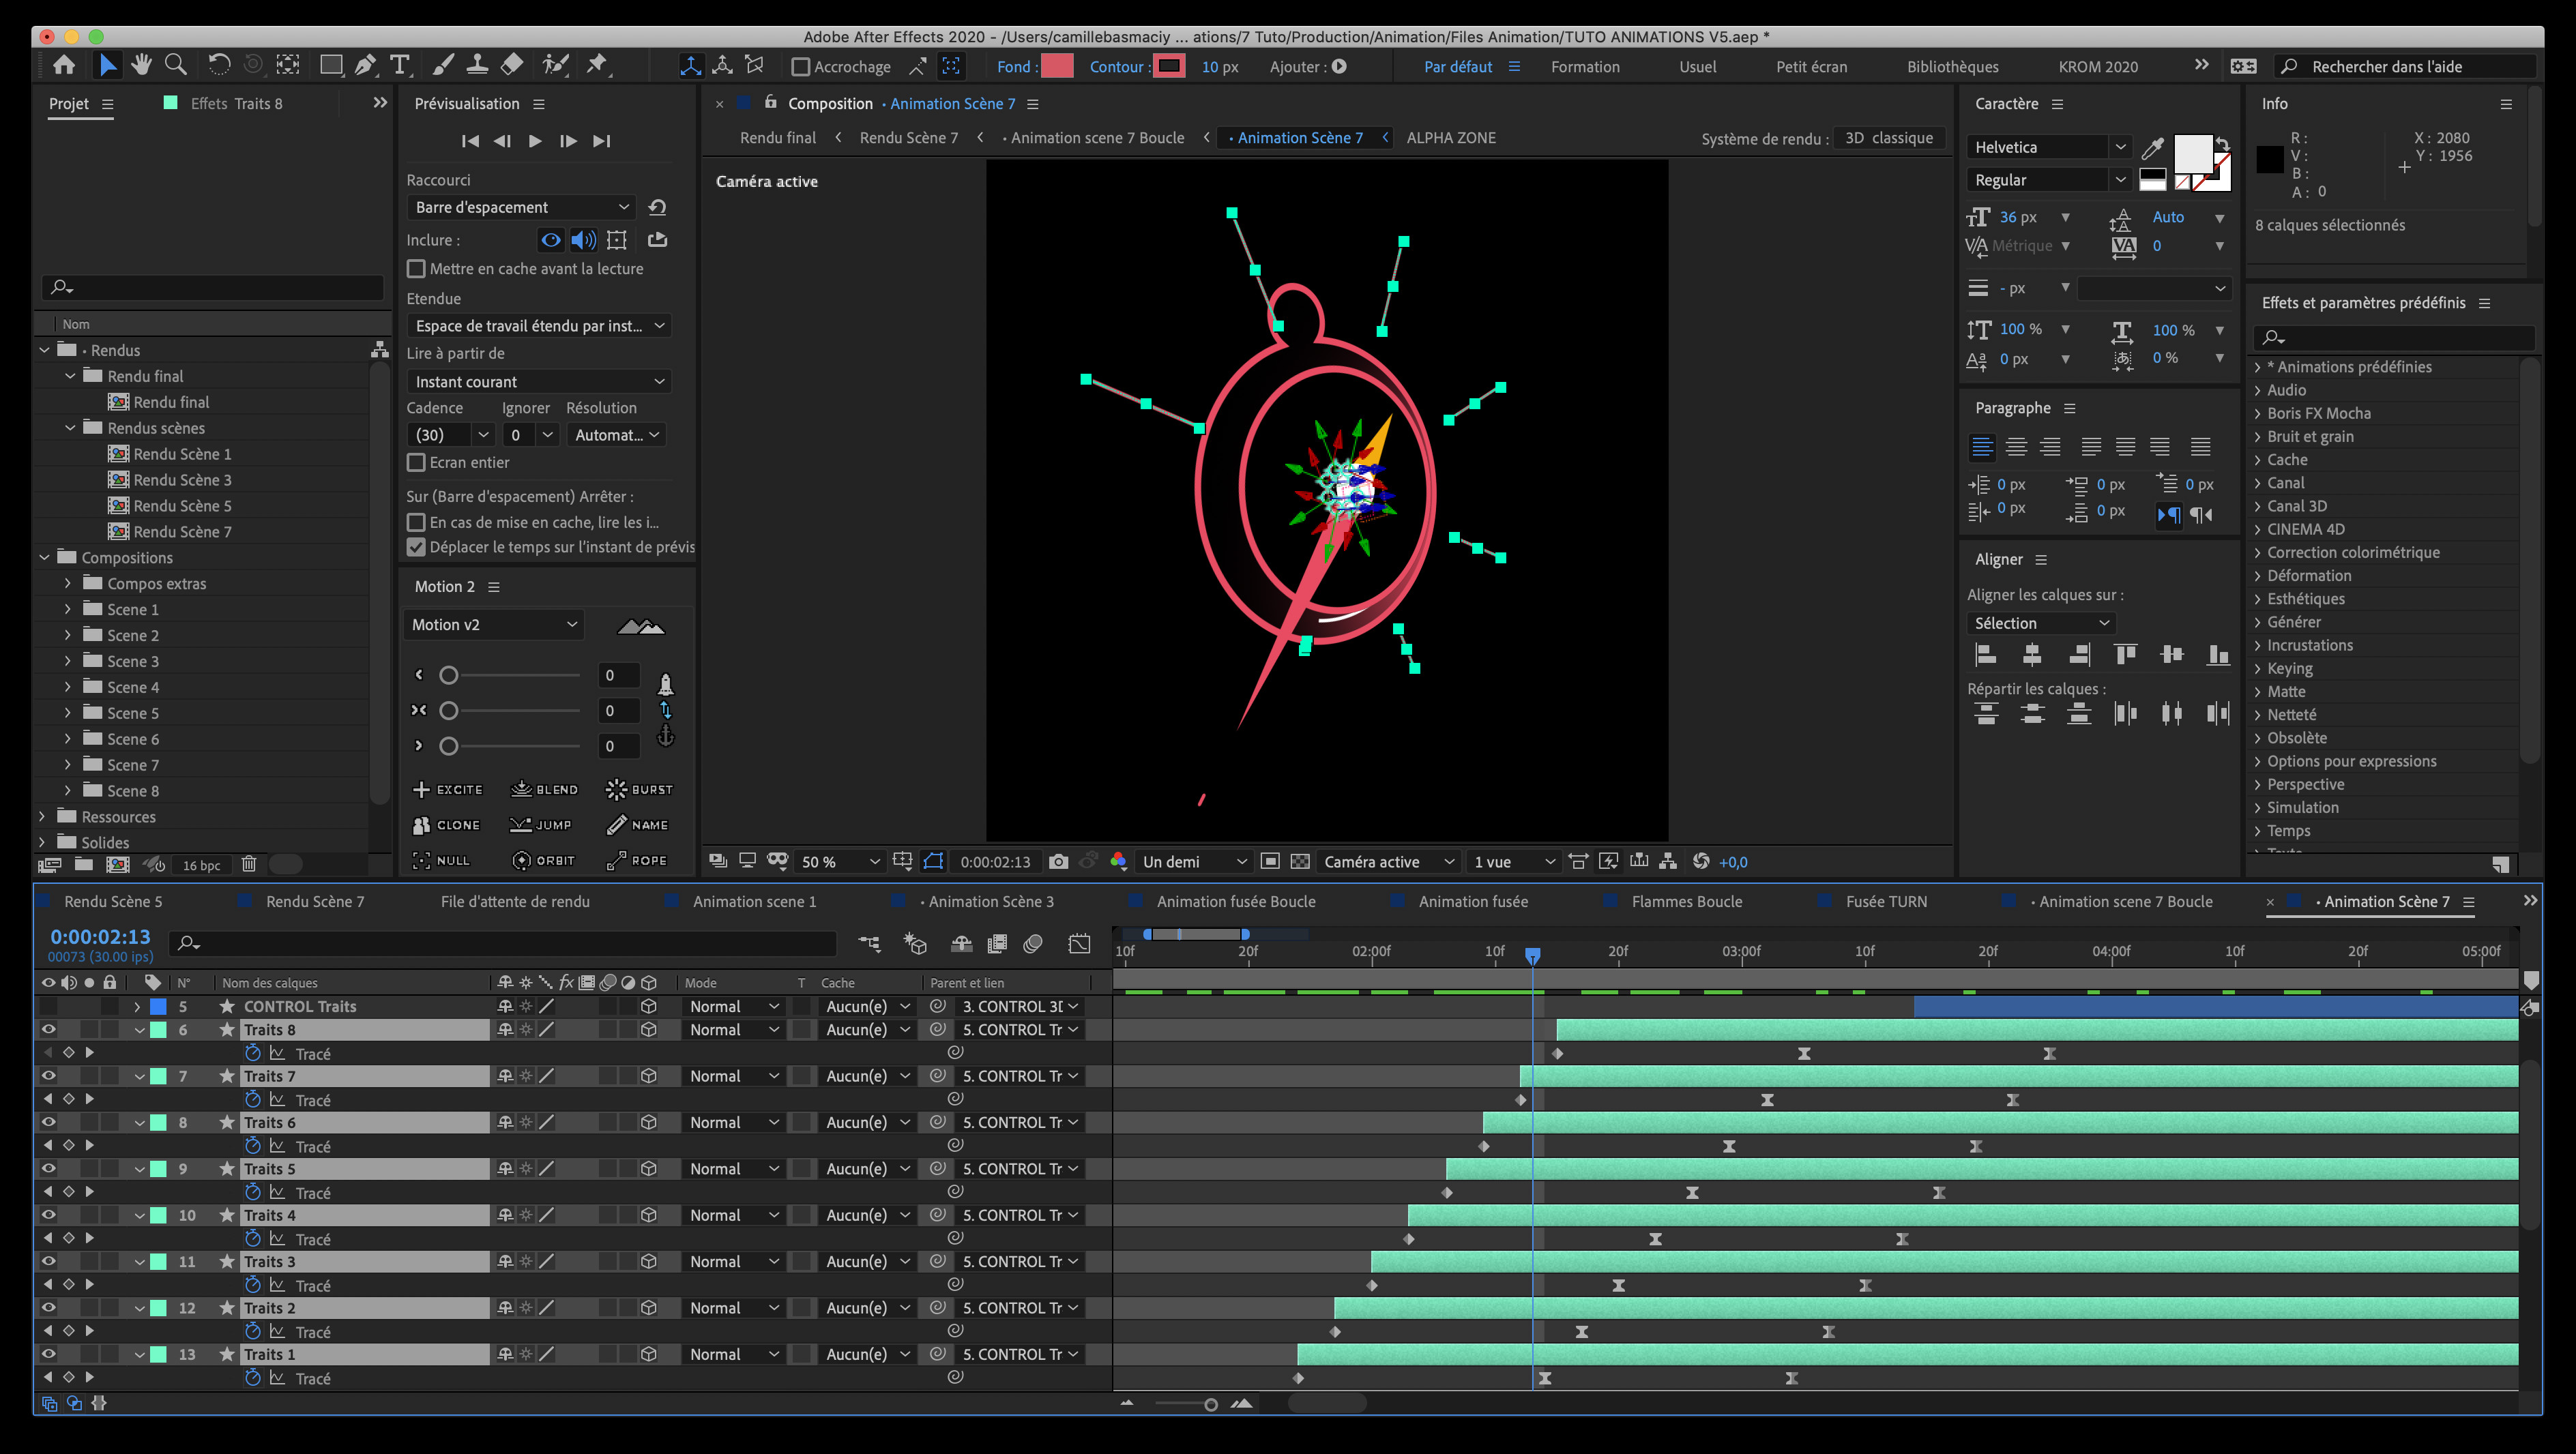Check Mettre en cache avant la lecture

click(x=416, y=269)
